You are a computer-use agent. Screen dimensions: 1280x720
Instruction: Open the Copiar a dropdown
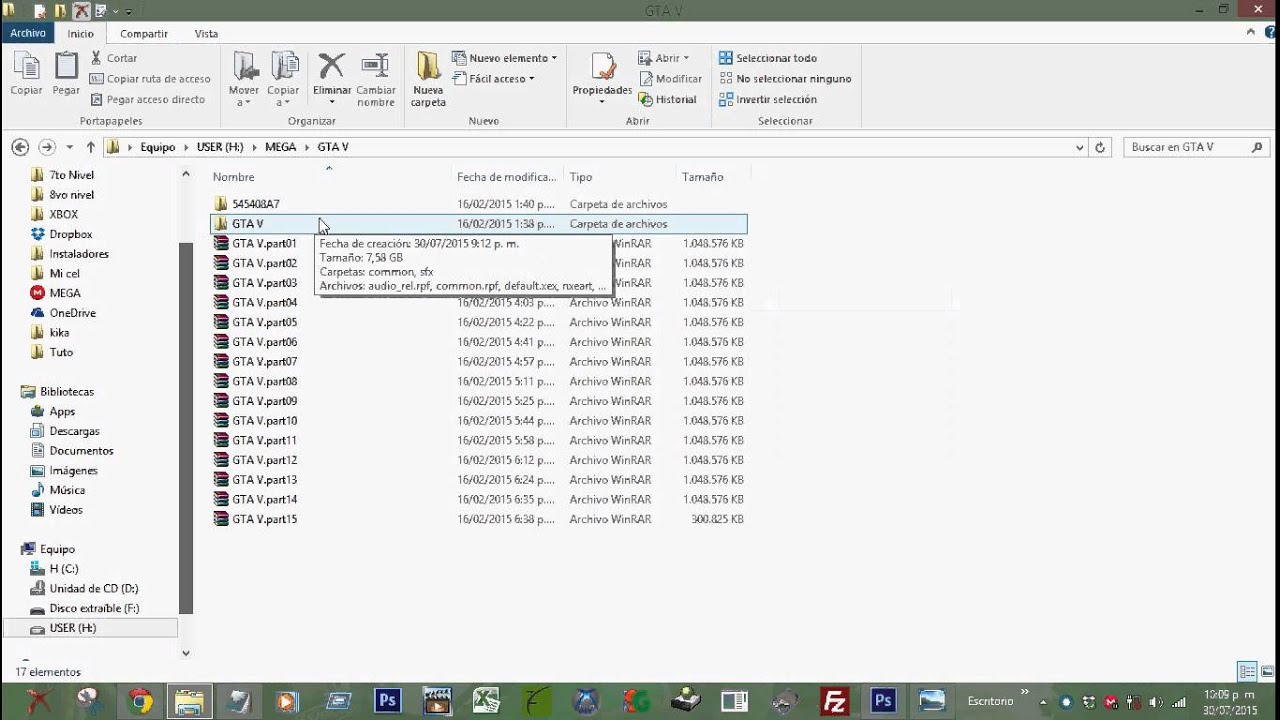click(283, 79)
